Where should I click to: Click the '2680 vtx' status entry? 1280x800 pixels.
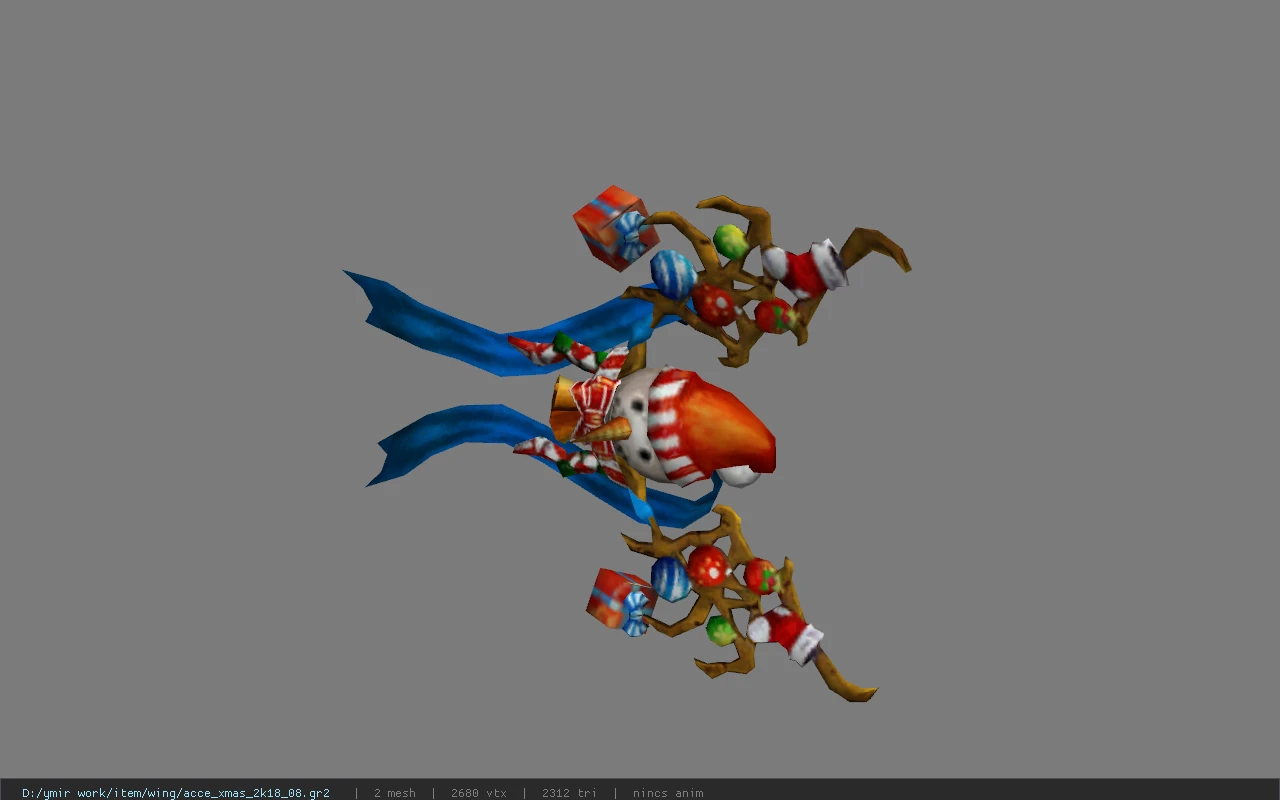tap(478, 793)
